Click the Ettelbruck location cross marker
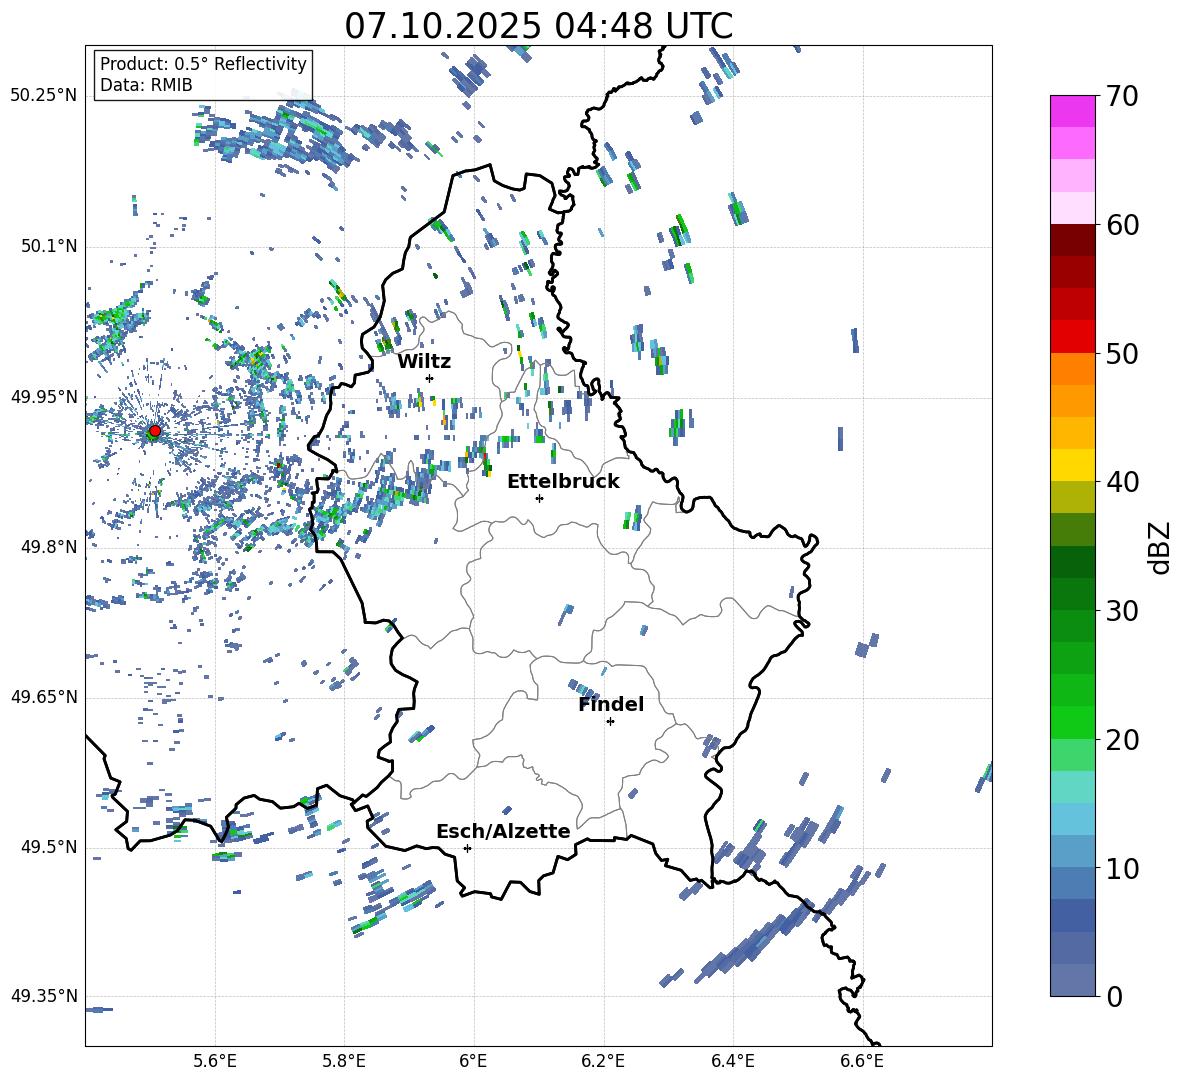Viewport: 1184px width, 1081px height. tap(539, 498)
